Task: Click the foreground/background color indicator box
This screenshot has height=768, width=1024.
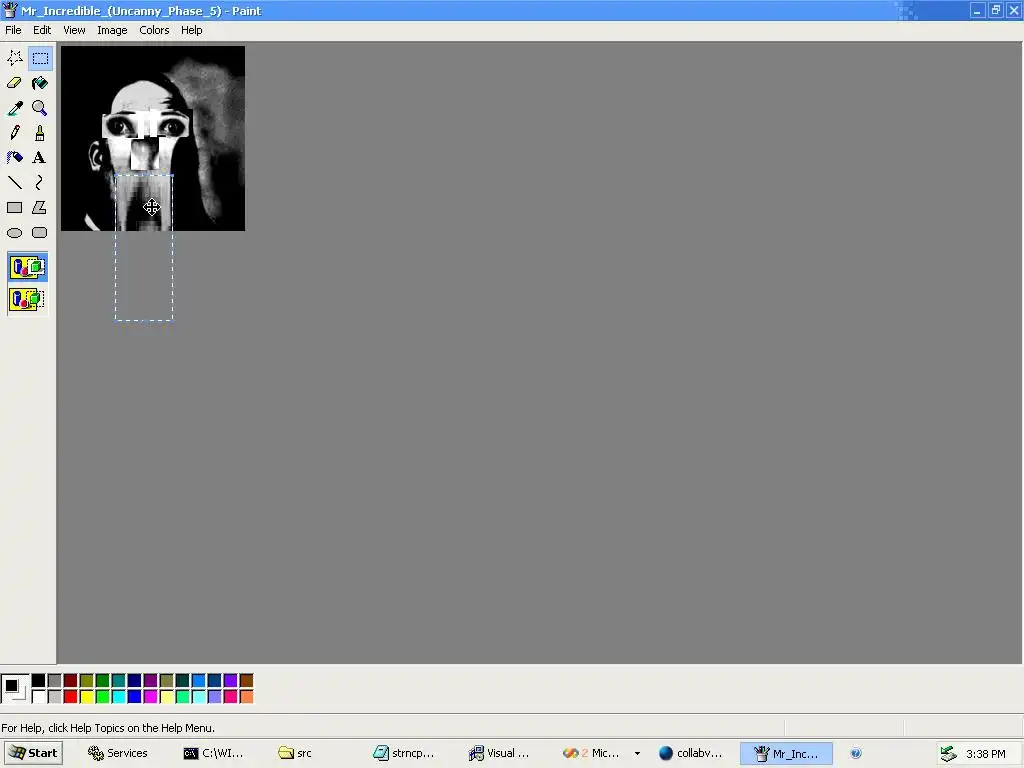Action: 14,689
